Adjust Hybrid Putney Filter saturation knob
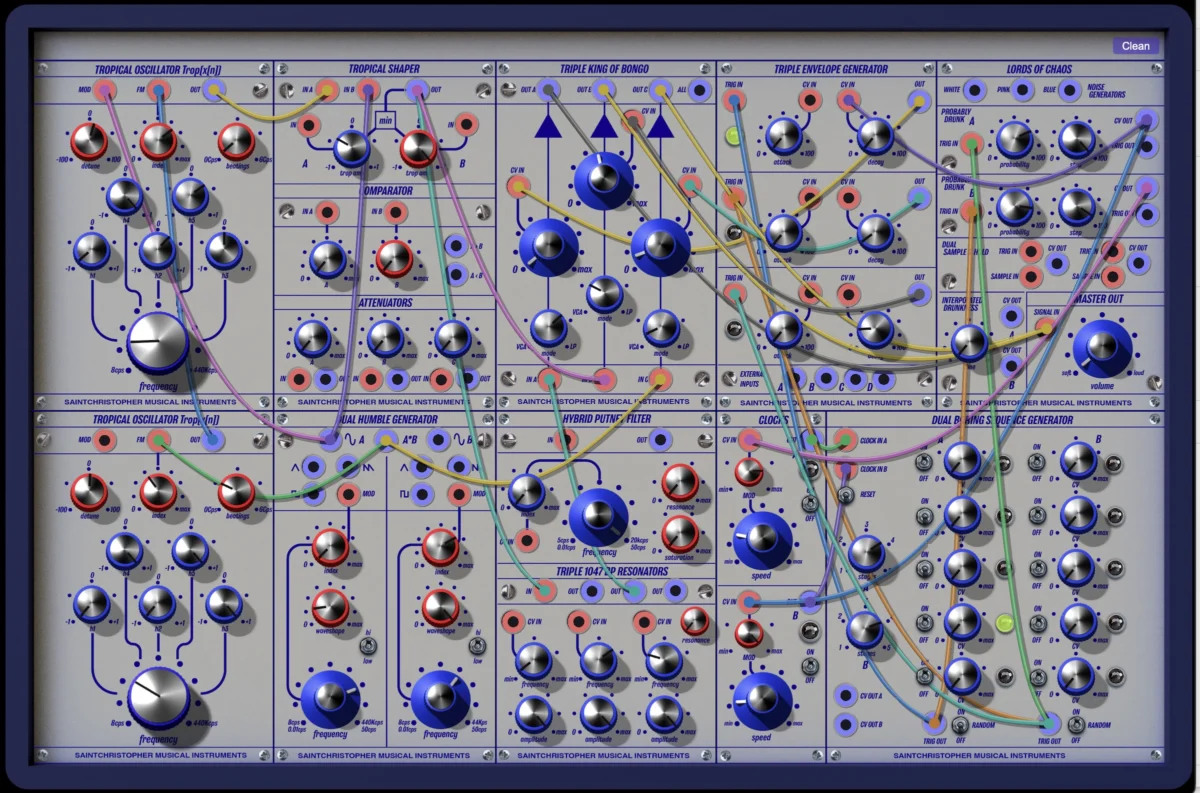The image size is (1200, 793). pyautogui.click(x=680, y=533)
